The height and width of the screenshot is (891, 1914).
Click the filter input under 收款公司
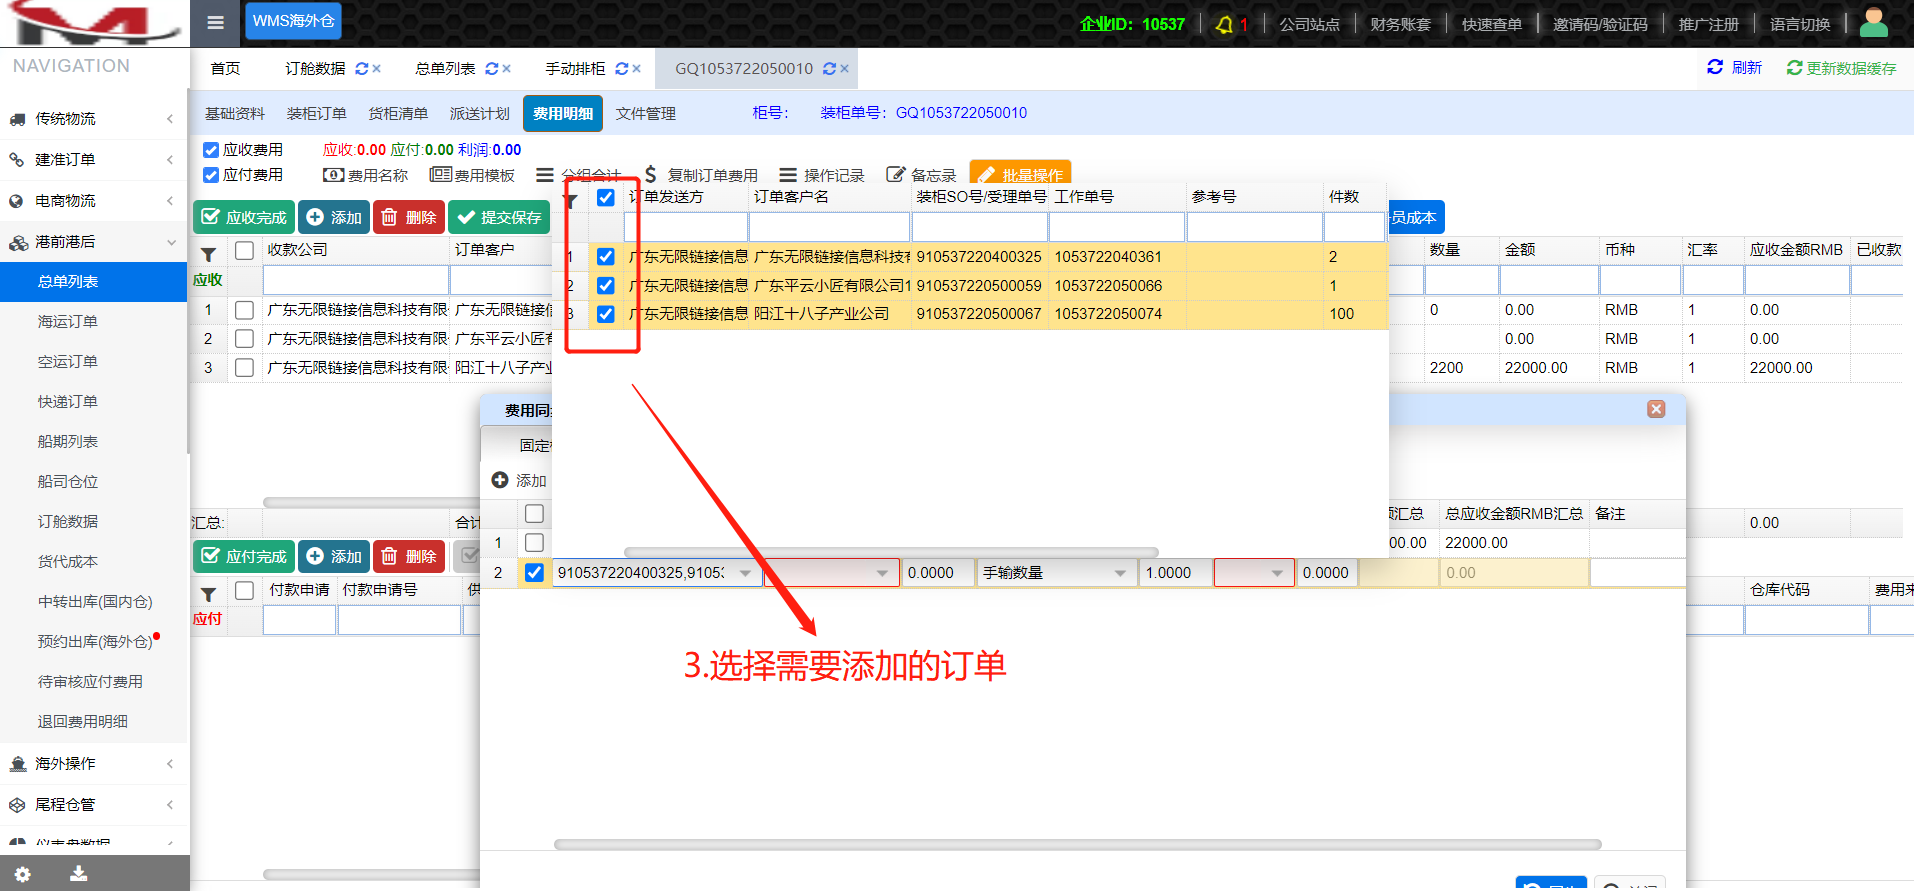point(356,280)
